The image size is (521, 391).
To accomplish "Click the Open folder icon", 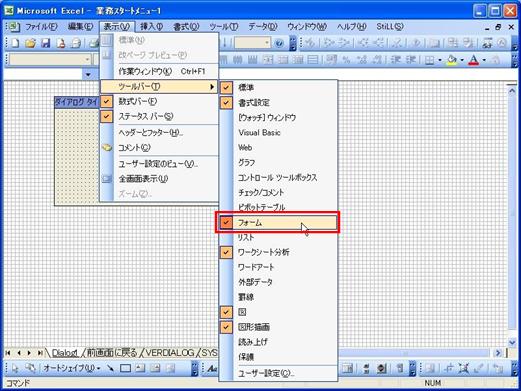I will (x=30, y=43).
